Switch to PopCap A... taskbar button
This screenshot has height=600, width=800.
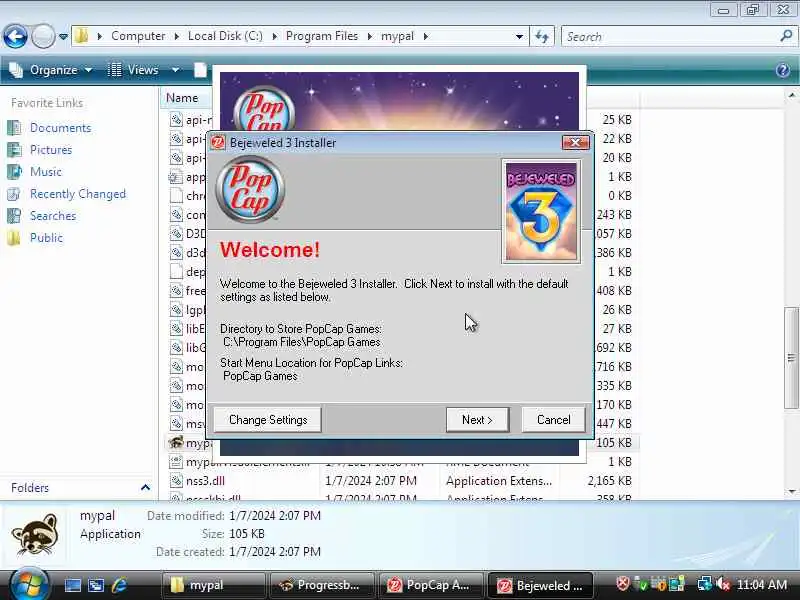(431, 585)
